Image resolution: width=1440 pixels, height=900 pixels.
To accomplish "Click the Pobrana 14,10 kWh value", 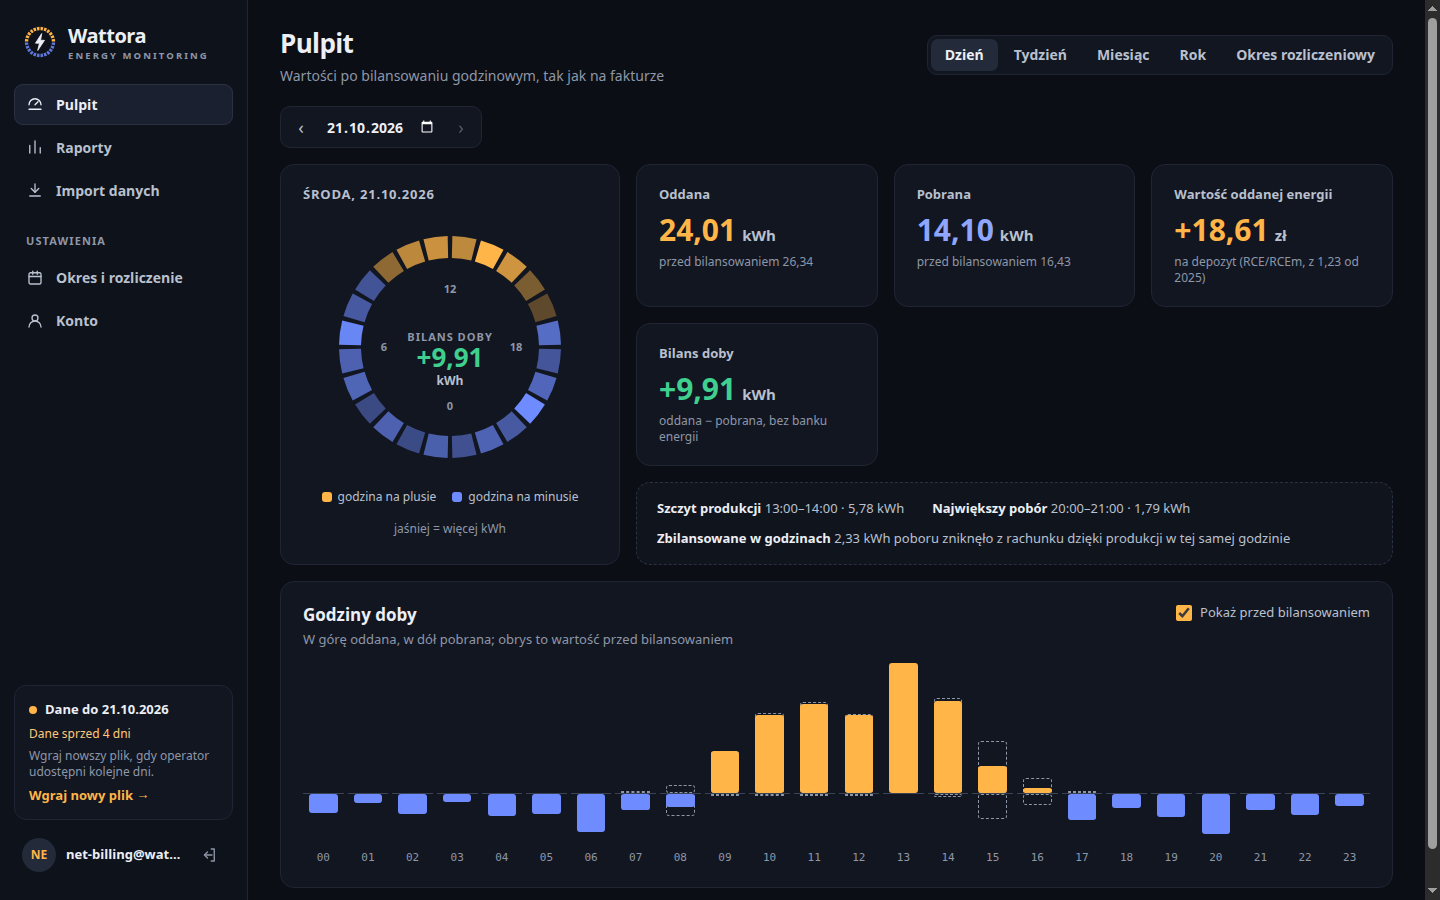I will click(975, 231).
